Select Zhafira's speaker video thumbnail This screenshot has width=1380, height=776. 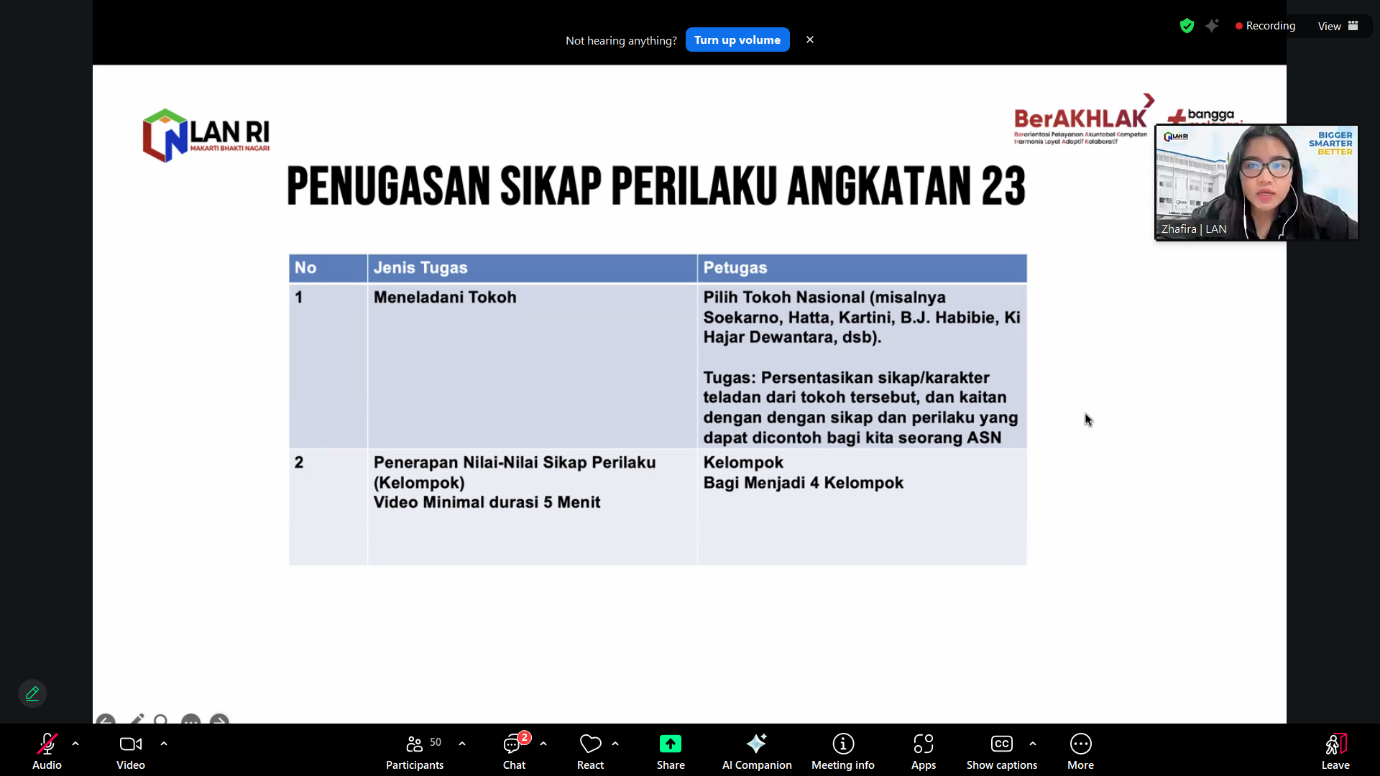[x=1256, y=182]
